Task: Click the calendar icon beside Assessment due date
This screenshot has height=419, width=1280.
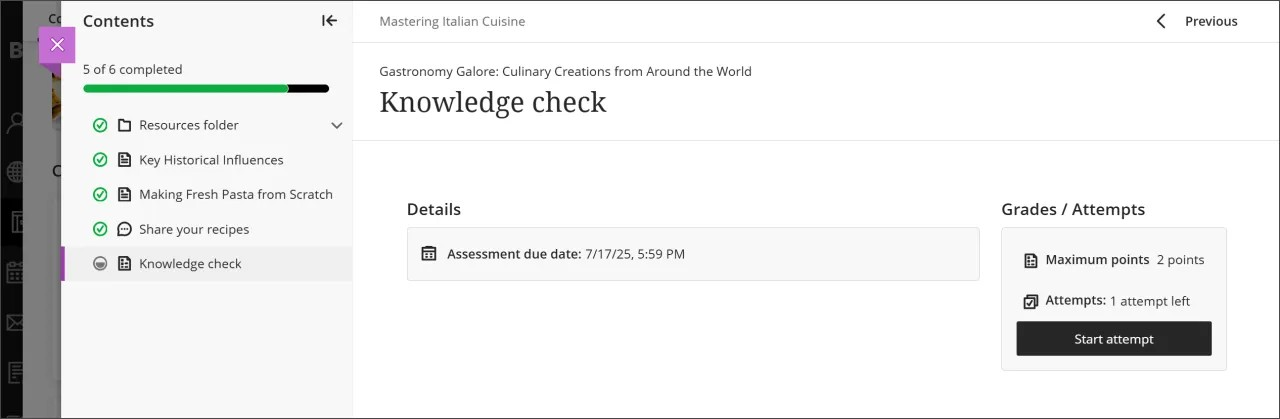Action: [x=429, y=254]
